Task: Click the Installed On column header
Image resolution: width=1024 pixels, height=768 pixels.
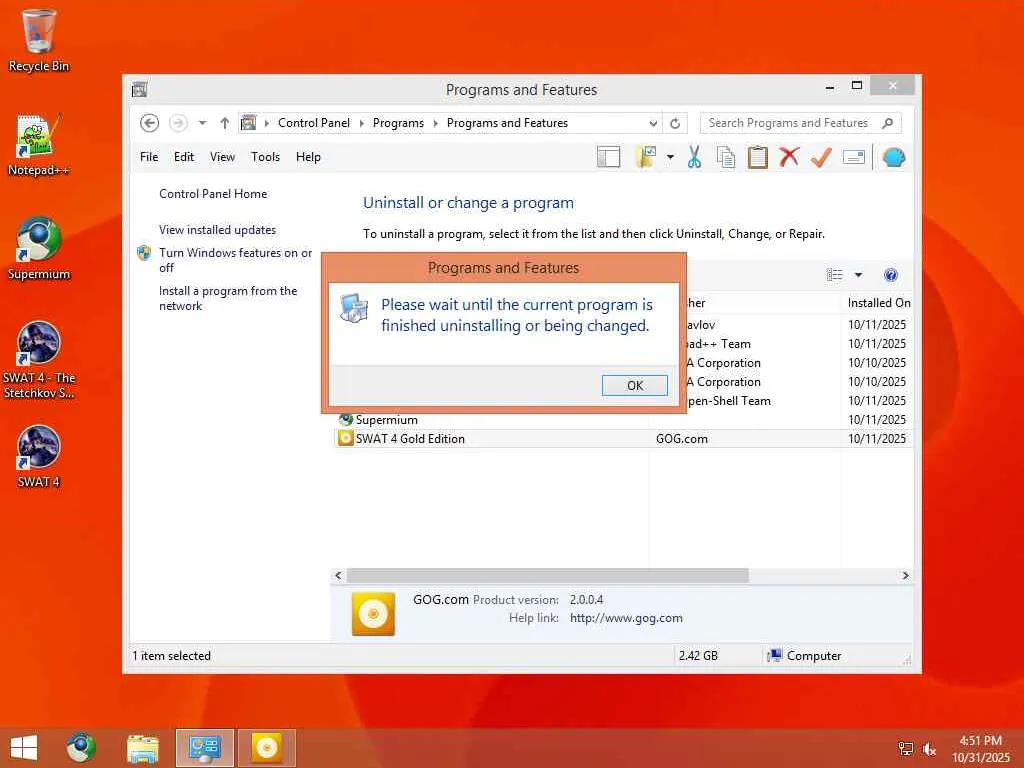Action: pyautogui.click(x=878, y=303)
